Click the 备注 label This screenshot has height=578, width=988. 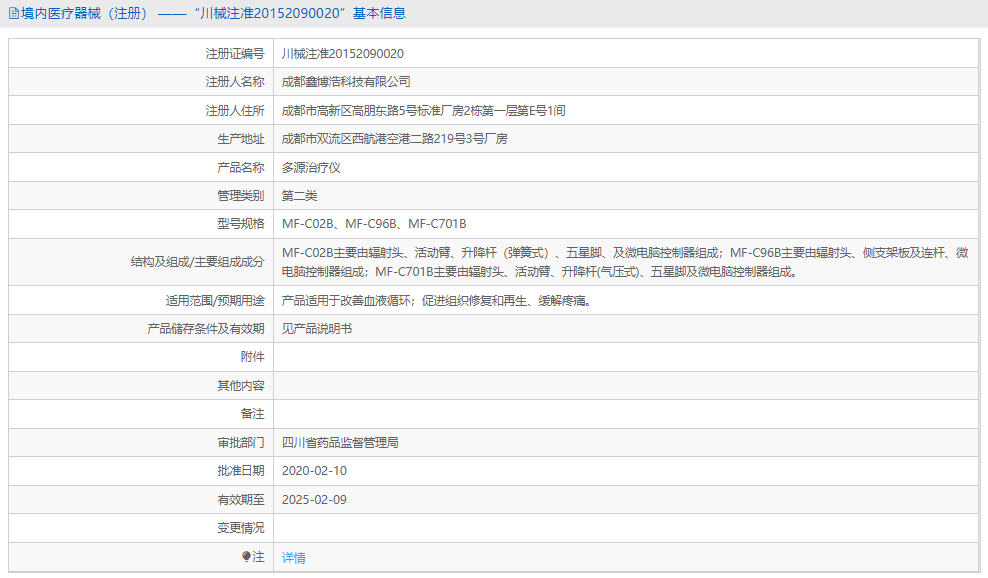(x=253, y=414)
